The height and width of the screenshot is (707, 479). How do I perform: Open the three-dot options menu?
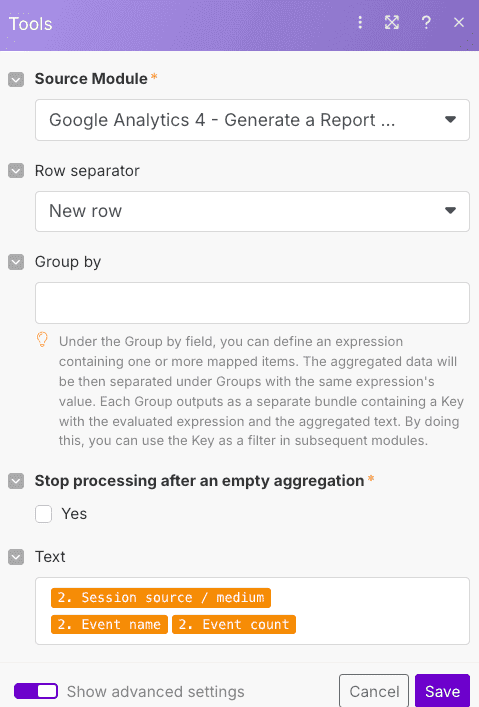click(360, 22)
